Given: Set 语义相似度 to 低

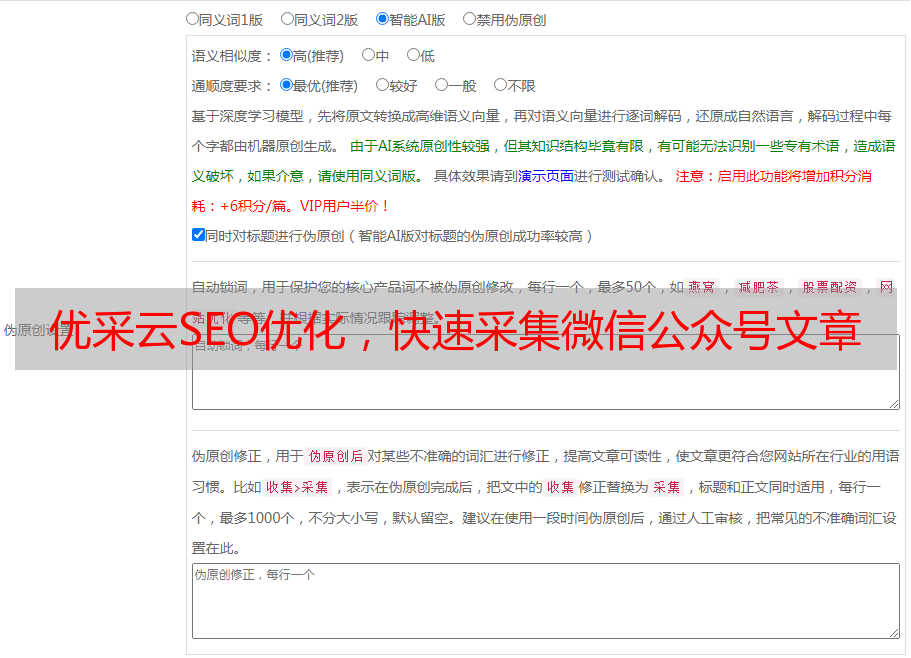Looking at the screenshot, I should click(413, 55).
